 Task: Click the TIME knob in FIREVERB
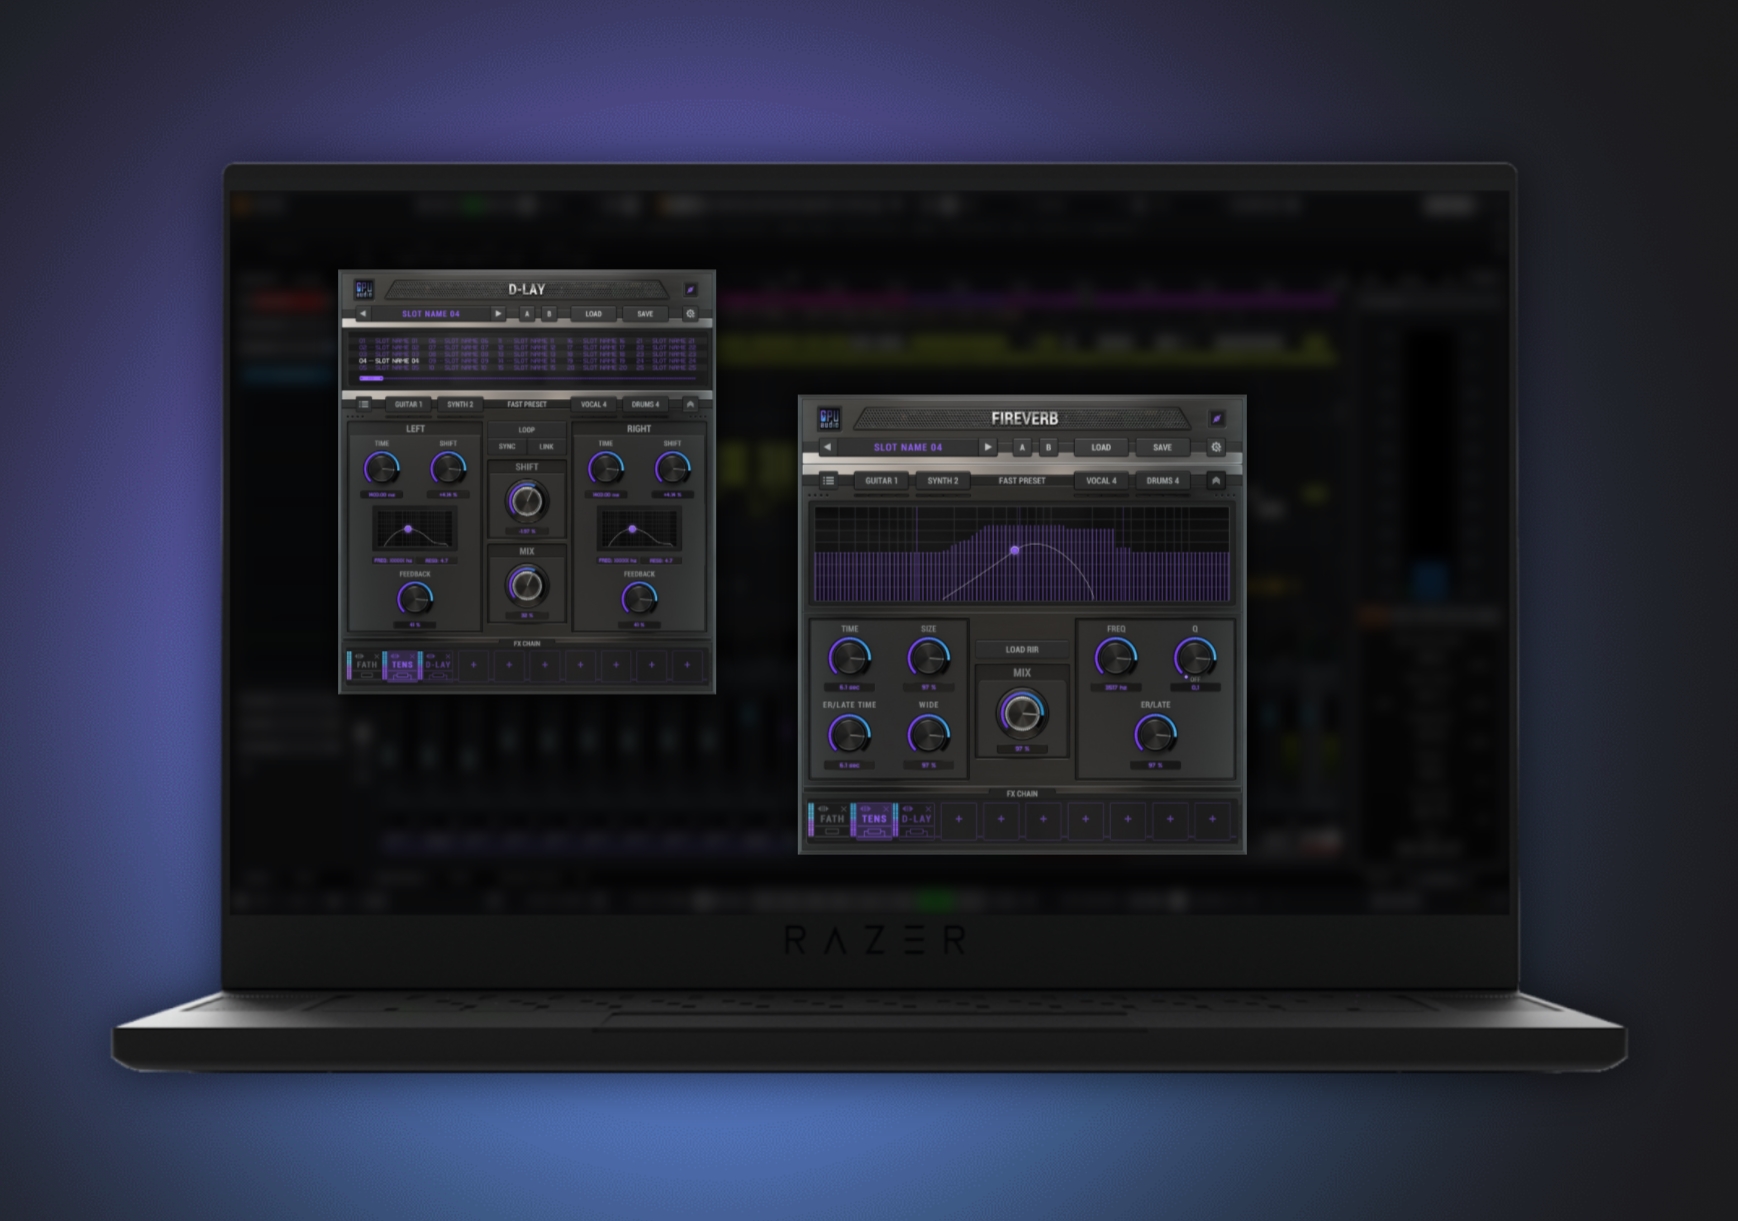coord(850,658)
